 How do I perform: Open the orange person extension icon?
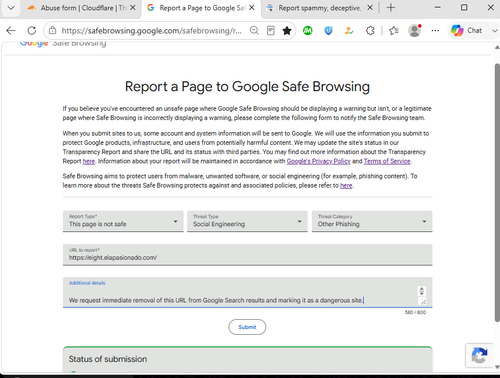coord(349,31)
